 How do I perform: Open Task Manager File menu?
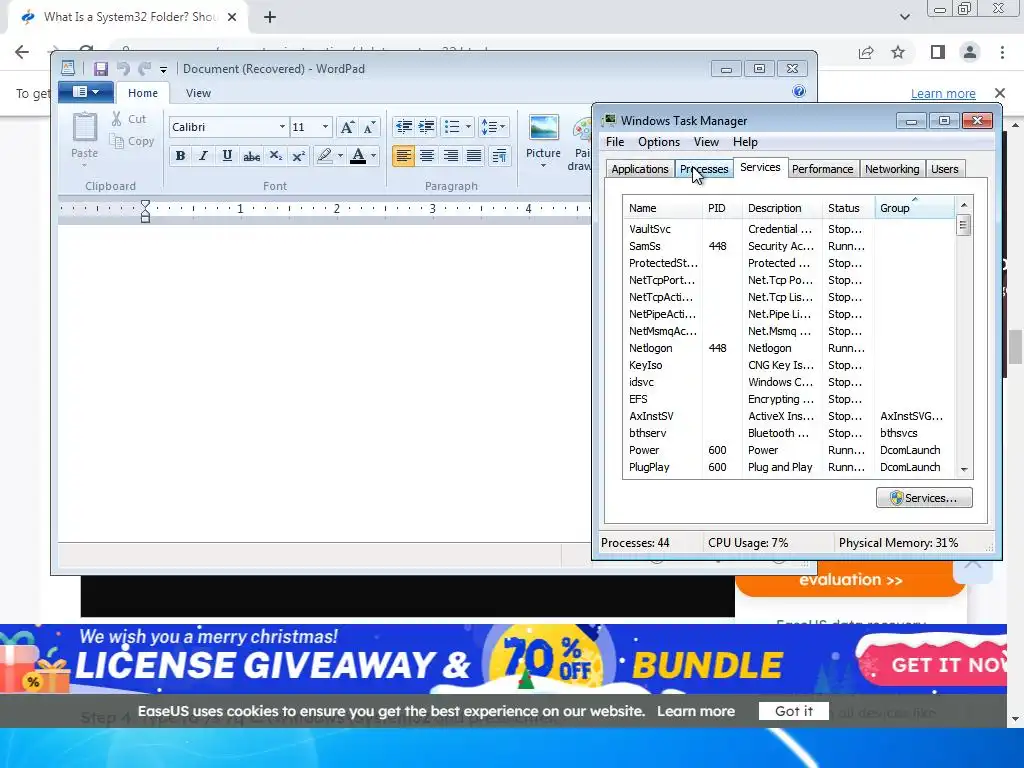click(615, 142)
